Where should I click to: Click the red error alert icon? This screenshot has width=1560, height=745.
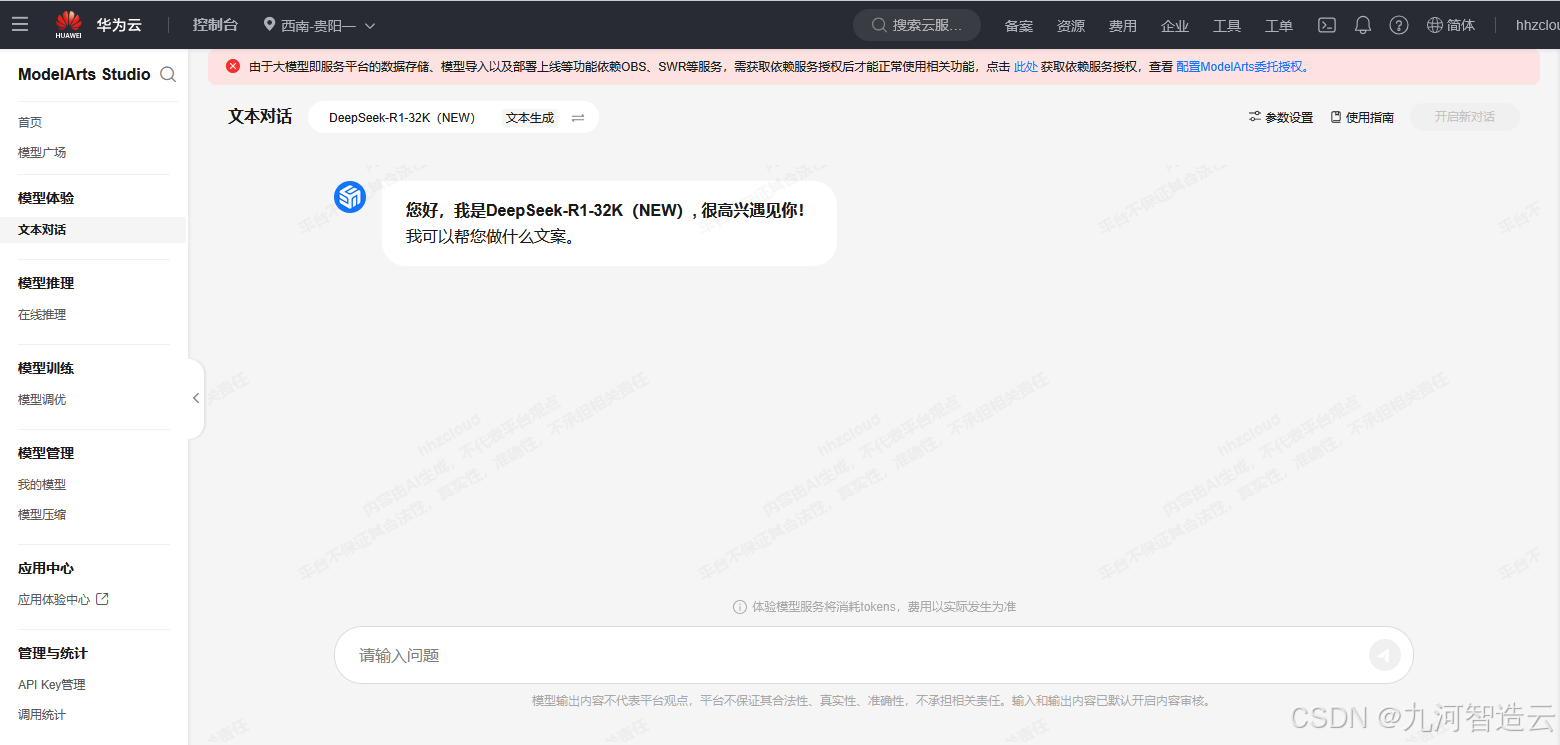(233, 66)
